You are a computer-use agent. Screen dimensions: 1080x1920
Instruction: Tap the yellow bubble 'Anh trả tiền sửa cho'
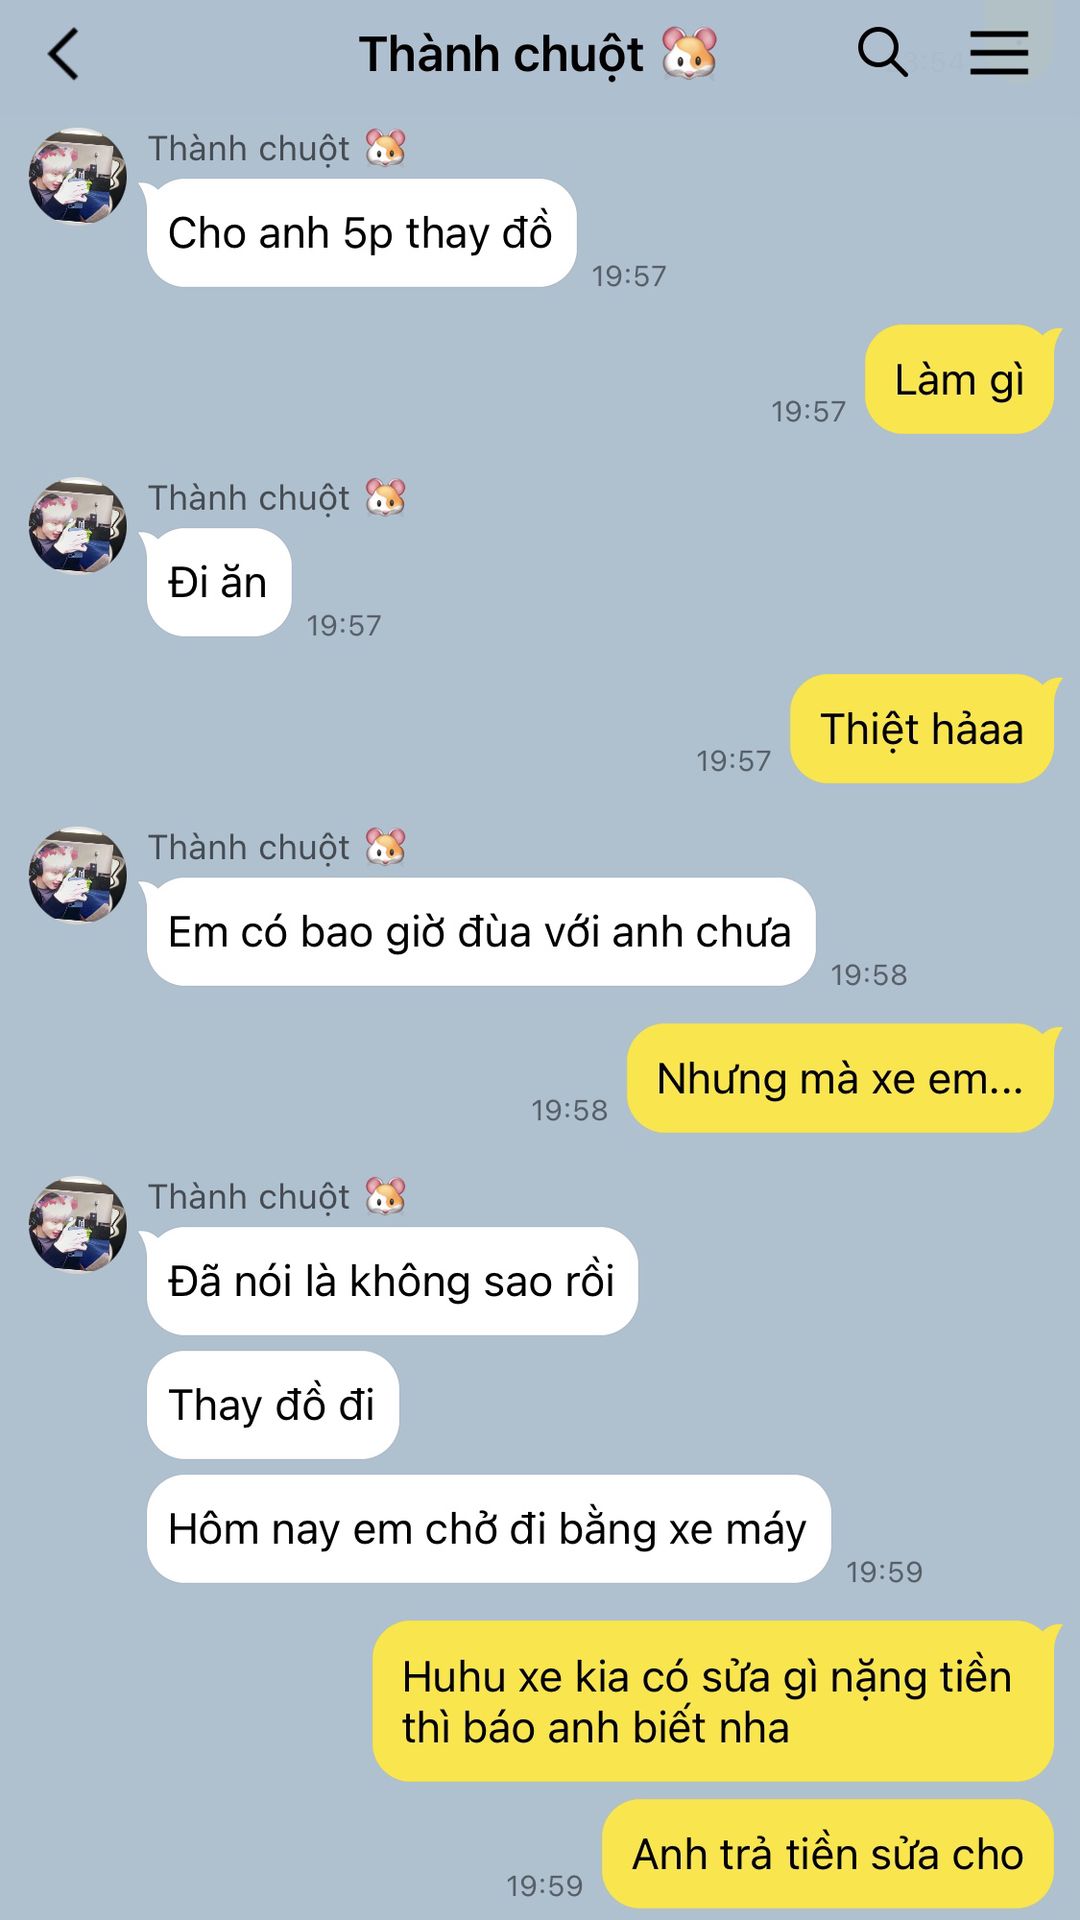pos(828,1854)
